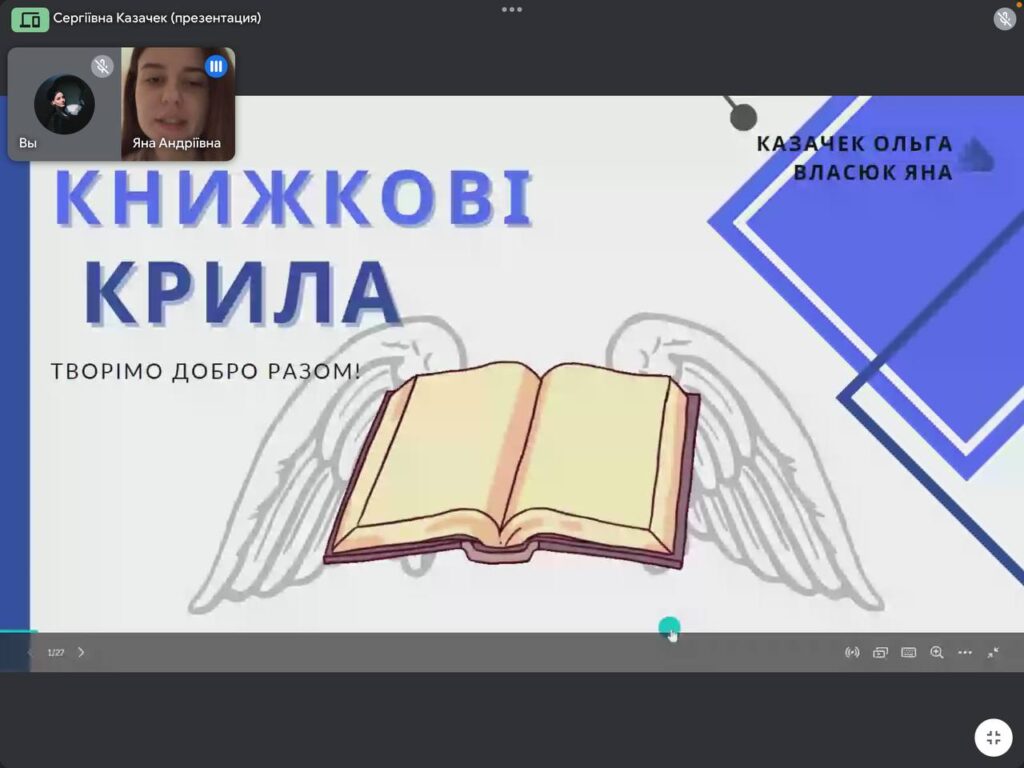1024x768 pixels.
Task: Click the slide progress bar
Action: pos(400,632)
